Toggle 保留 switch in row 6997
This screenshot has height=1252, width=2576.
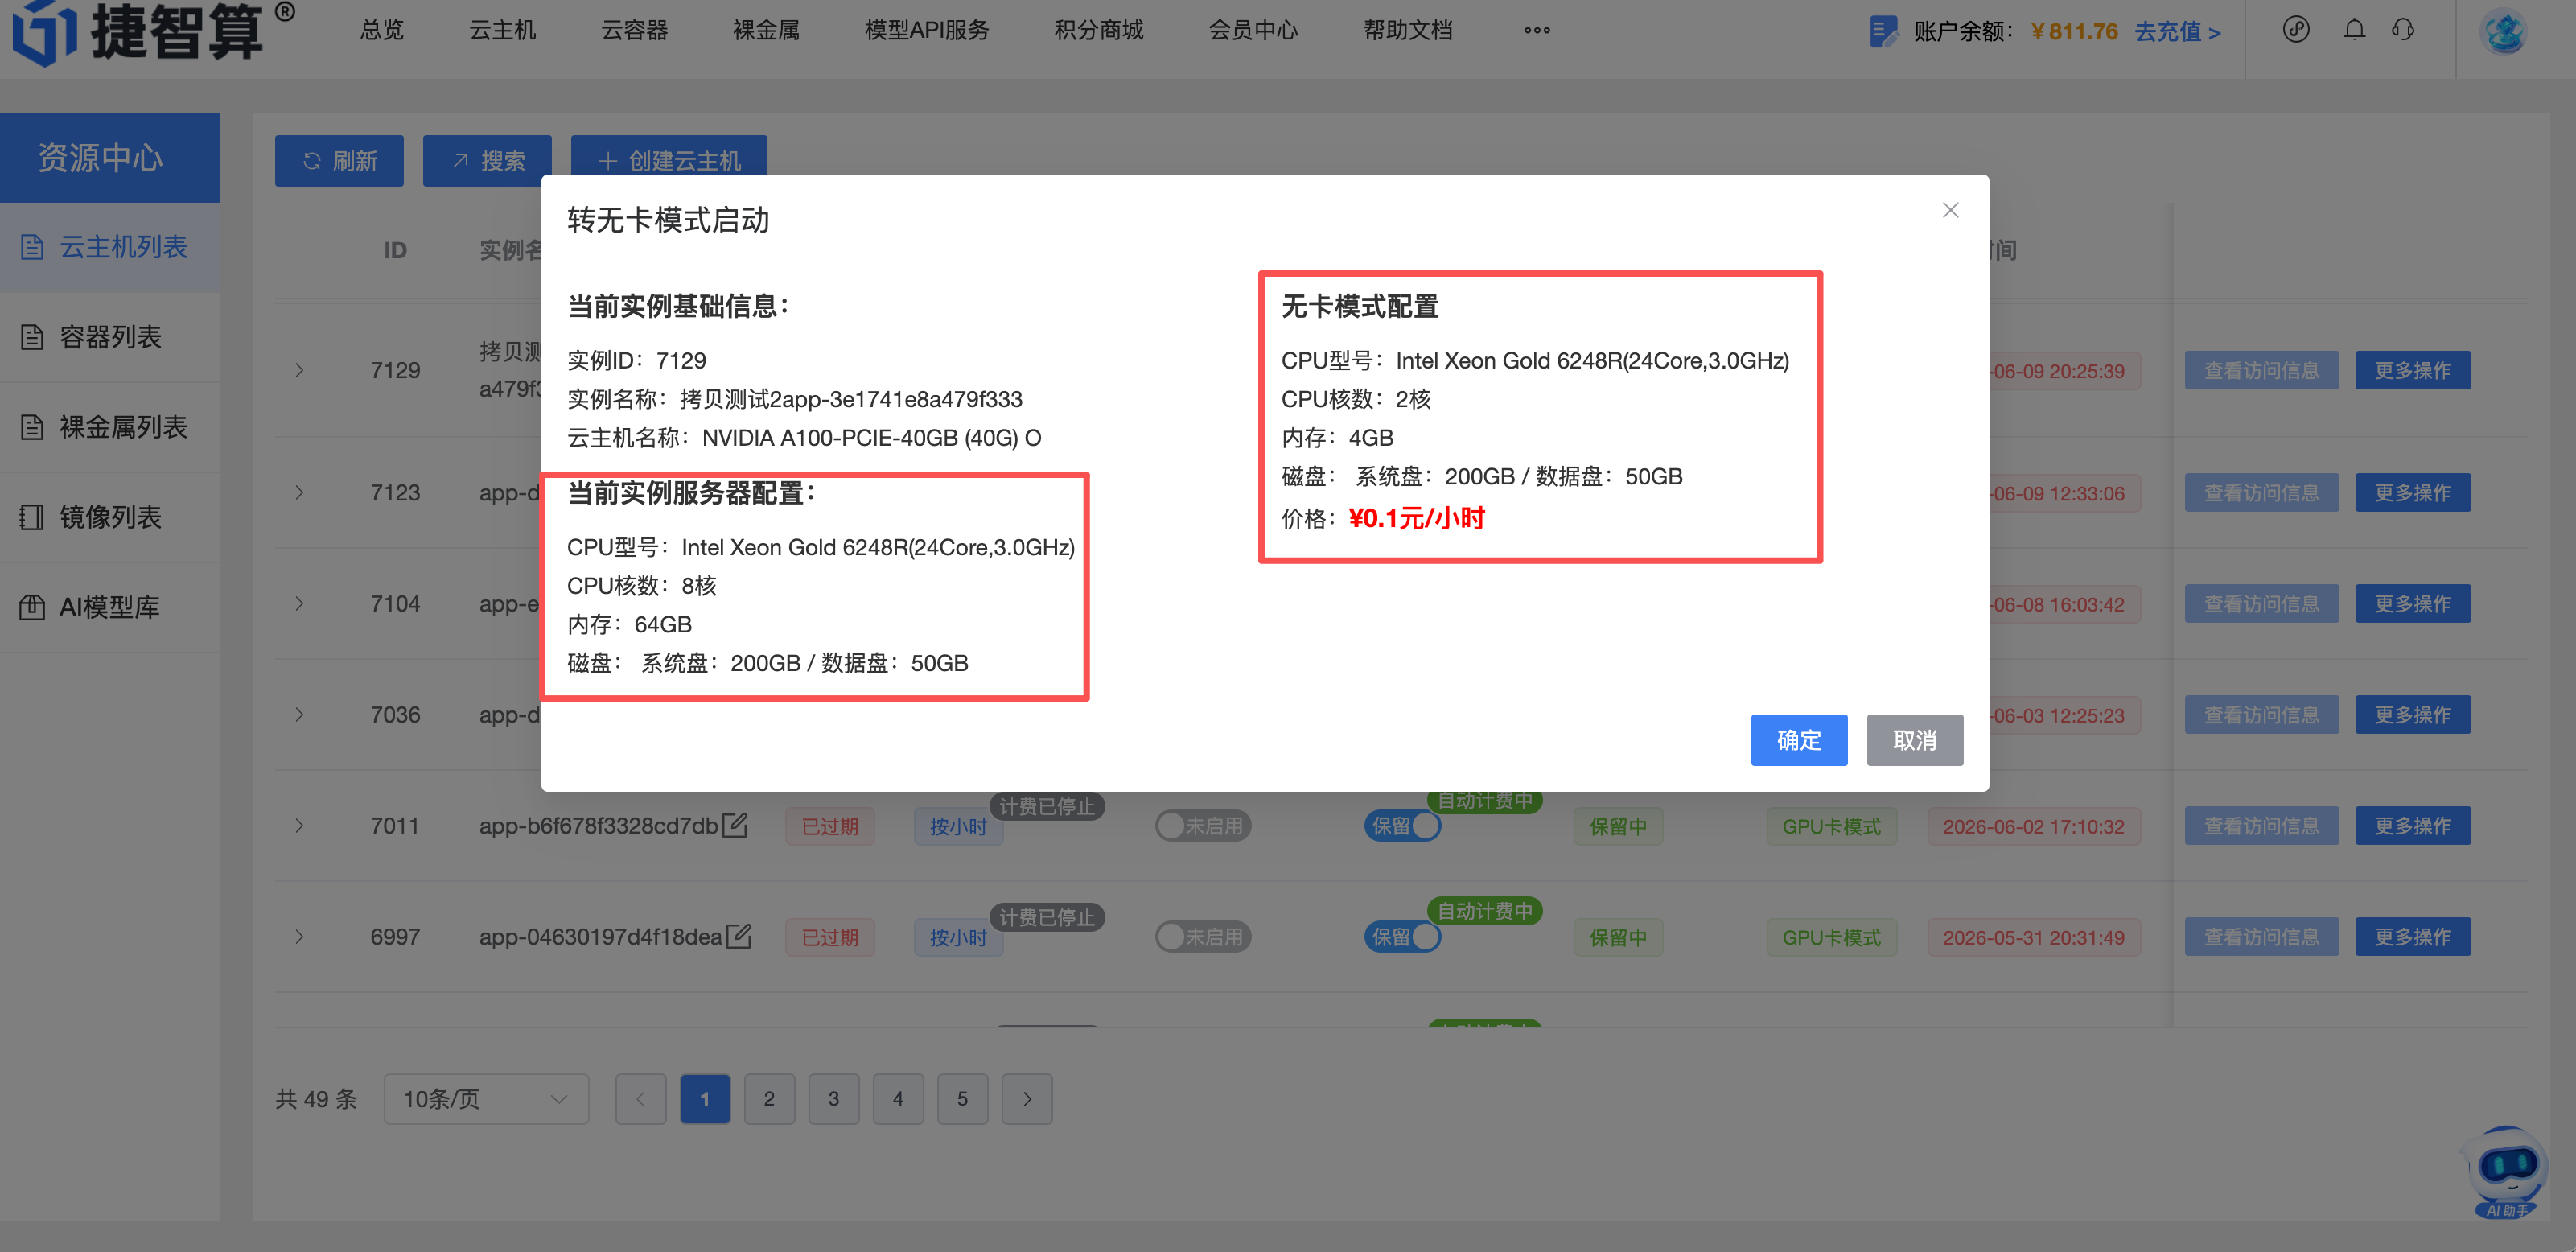1402,937
